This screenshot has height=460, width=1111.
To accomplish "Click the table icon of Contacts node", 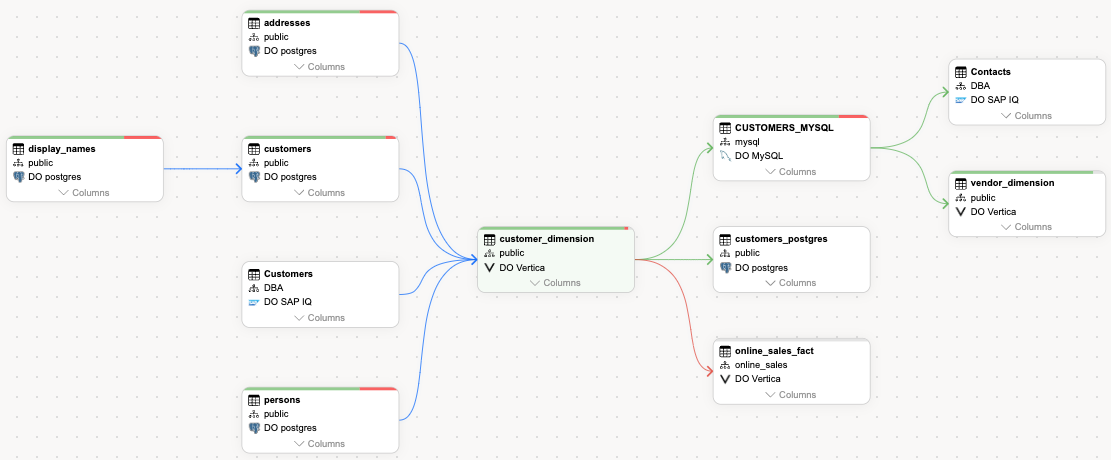I will (x=961, y=73).
